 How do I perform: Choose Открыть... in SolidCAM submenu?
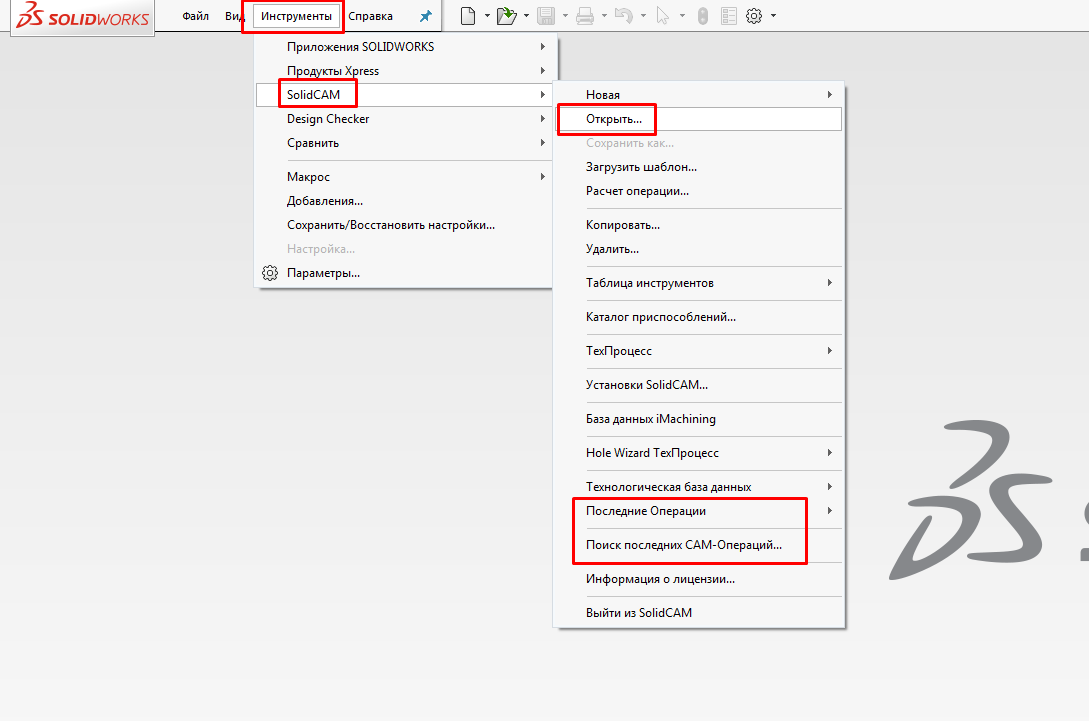[699, 119]
